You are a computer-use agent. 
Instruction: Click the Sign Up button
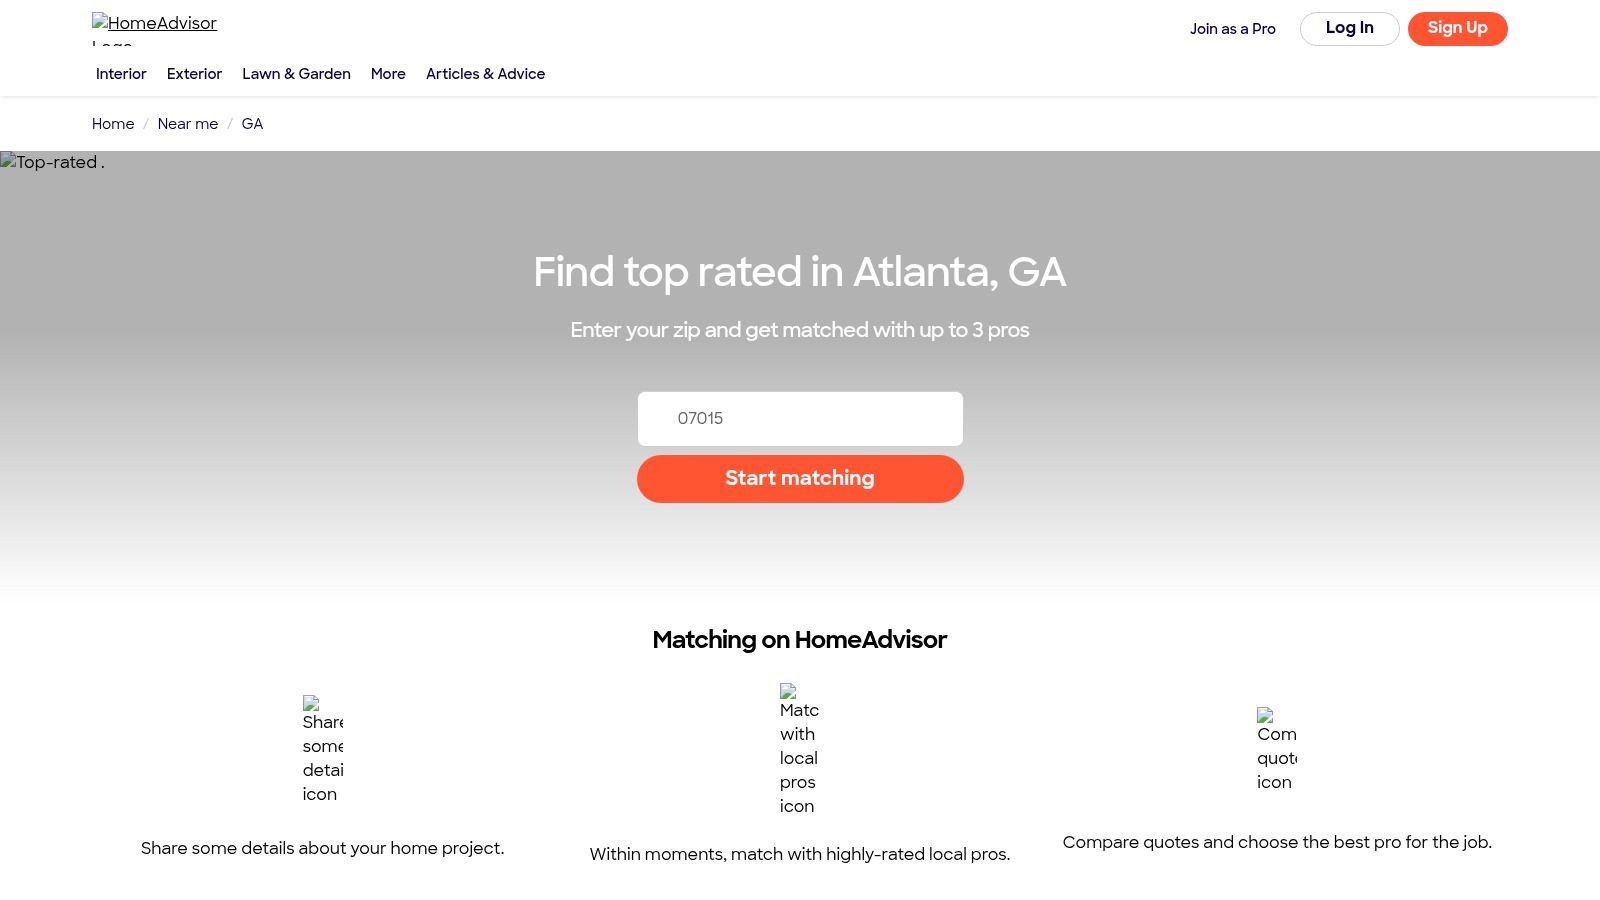tap(1457, 28)
